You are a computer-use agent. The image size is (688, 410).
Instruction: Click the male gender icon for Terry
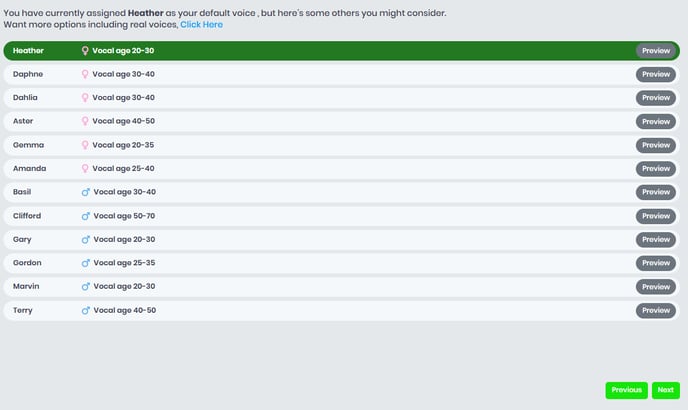click(86, 310)
